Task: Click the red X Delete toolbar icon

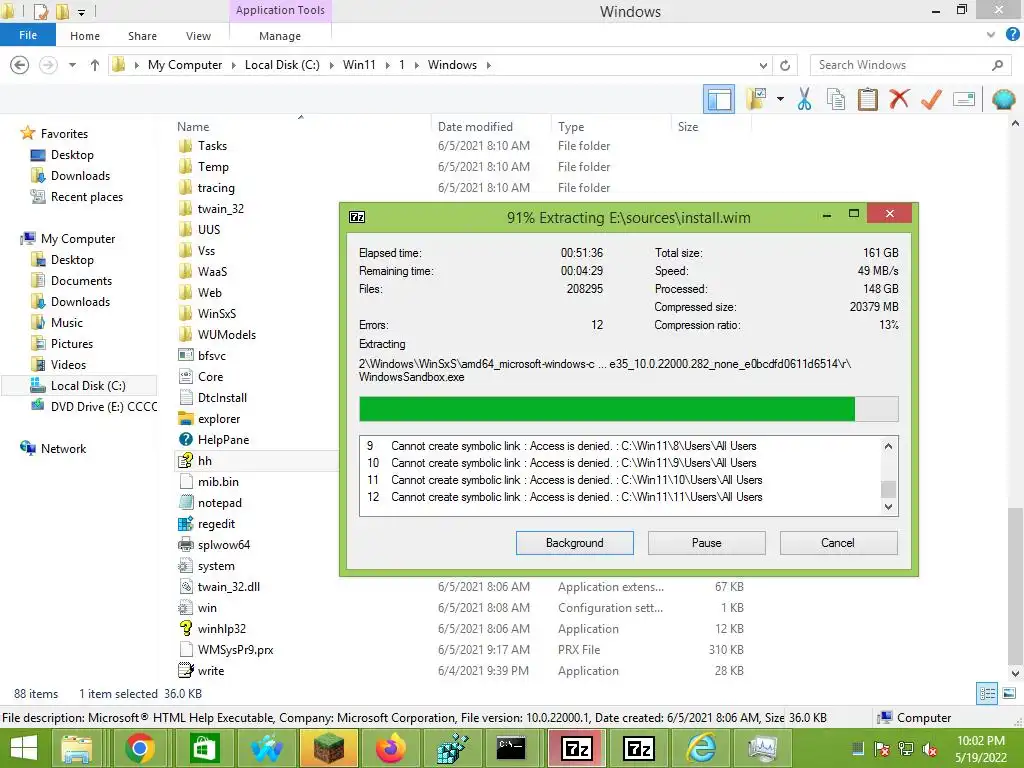Action: tap(899, 99)
